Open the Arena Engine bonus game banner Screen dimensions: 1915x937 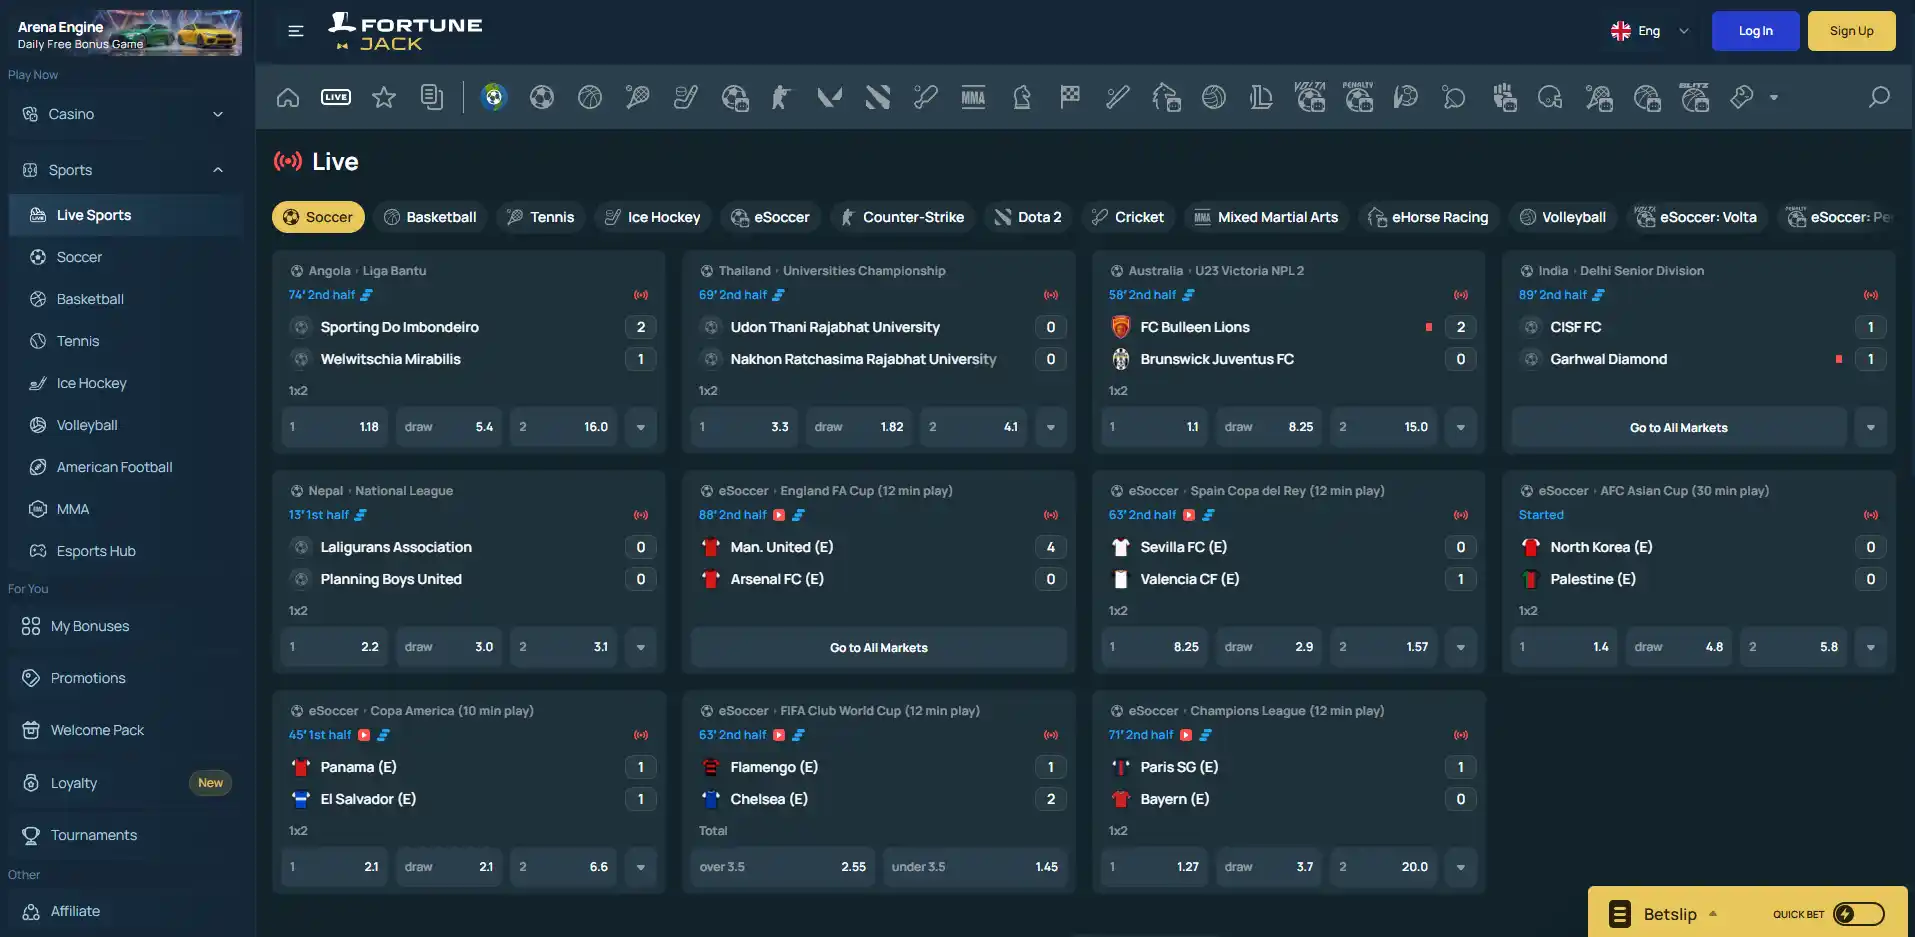pyautogui.click(x=125, y=33)
